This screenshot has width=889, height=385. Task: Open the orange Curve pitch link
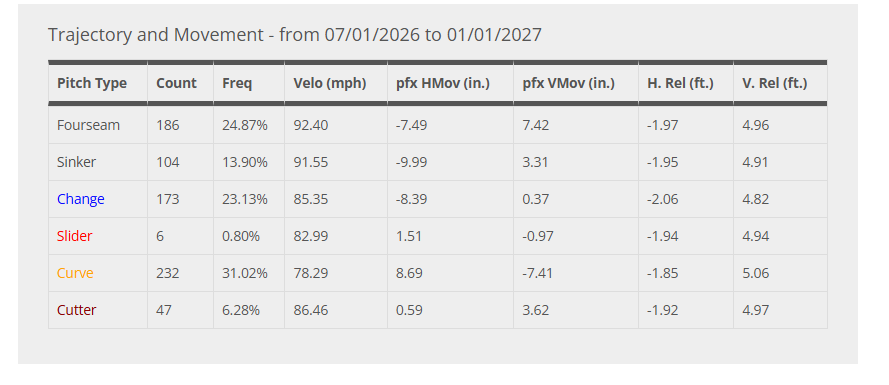(75, 273)
